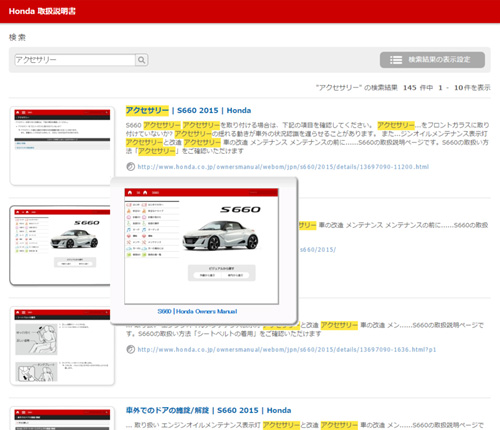This screenshot has height=430, width=500.
Task: Open the door lock result thumbnail at bottom
Action: pyautogui.click(x=62, y=418)
